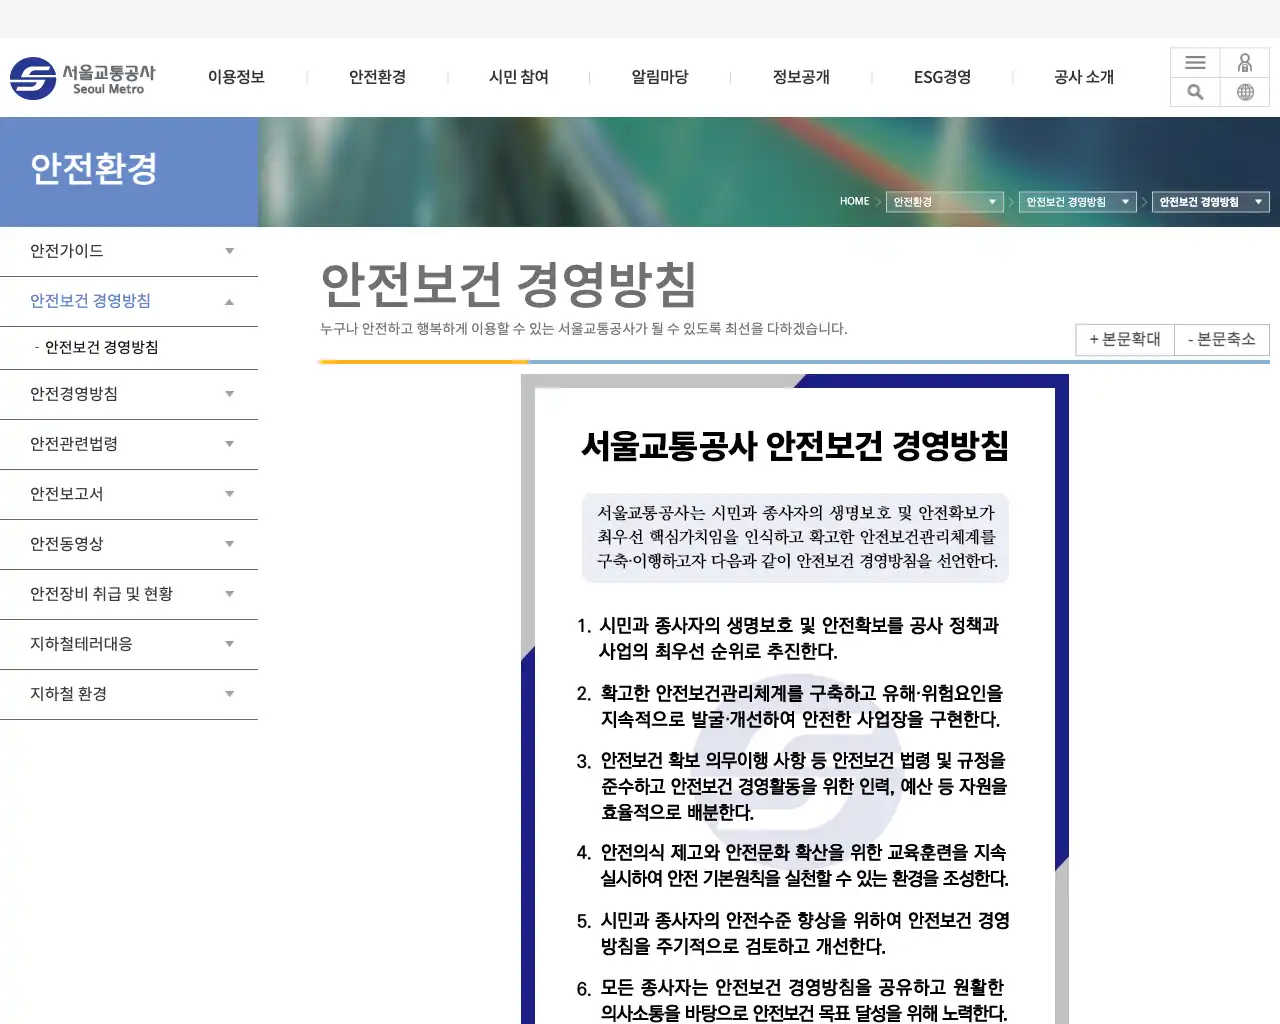Open the middle 안전보건 경영방침 breadcrumb dropdown

tap(1078, 202)
